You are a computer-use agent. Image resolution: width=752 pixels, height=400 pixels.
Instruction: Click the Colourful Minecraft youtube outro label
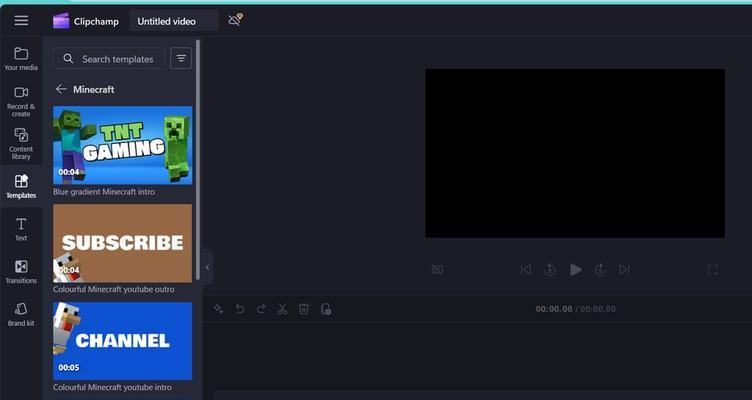114,290
